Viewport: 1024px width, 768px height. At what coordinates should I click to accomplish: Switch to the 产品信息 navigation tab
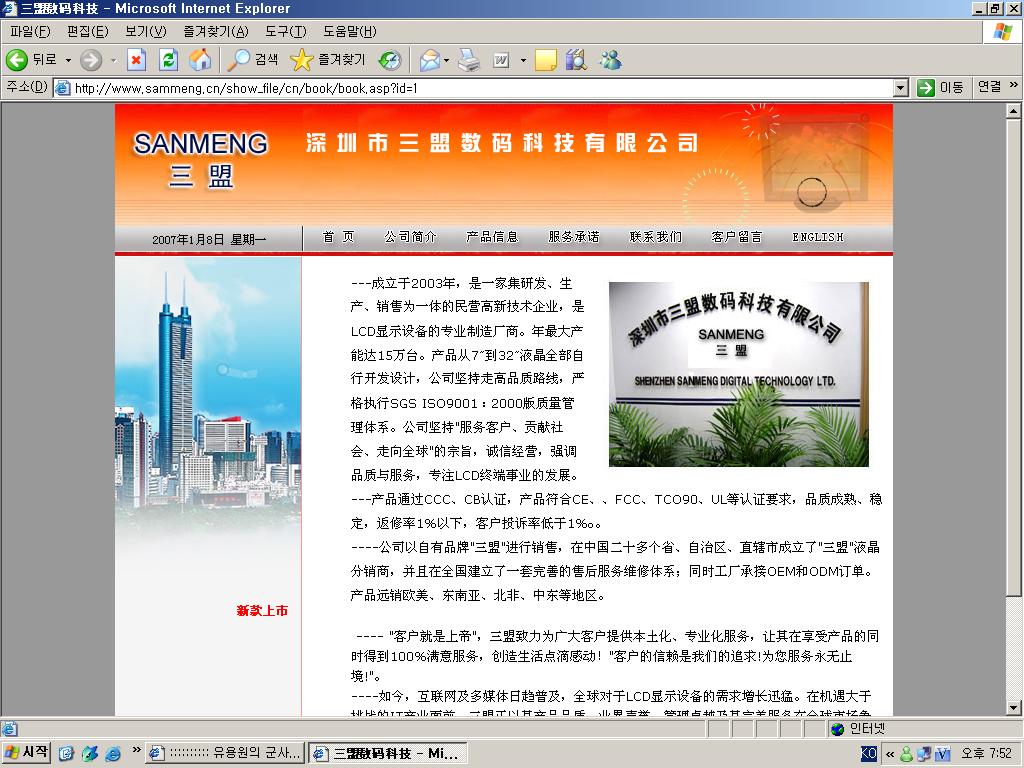click(x=493, y=237)
